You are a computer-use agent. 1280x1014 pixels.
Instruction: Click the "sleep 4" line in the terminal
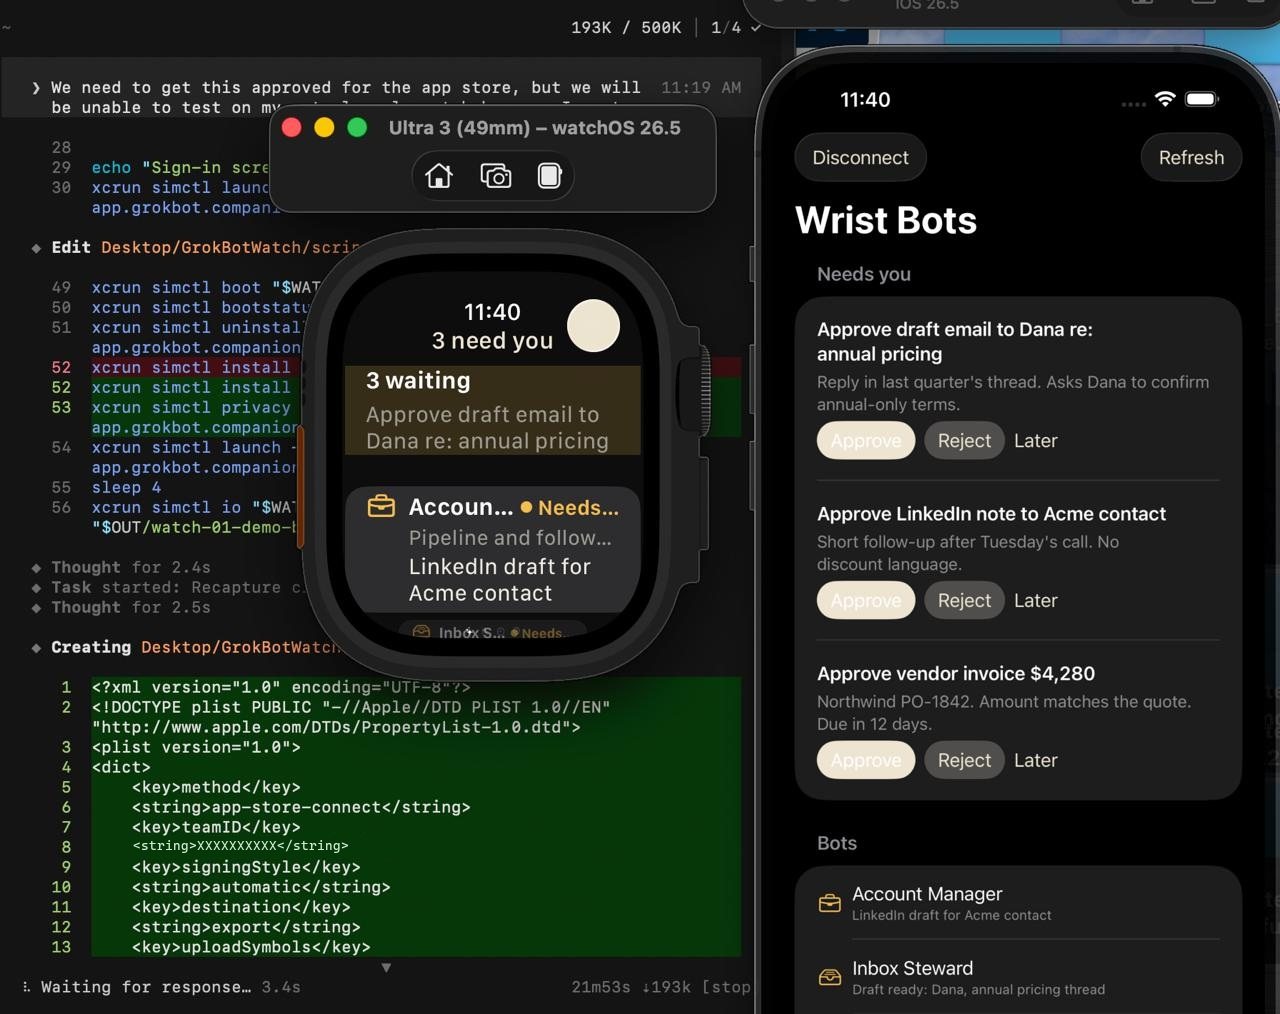coord(126,487)
